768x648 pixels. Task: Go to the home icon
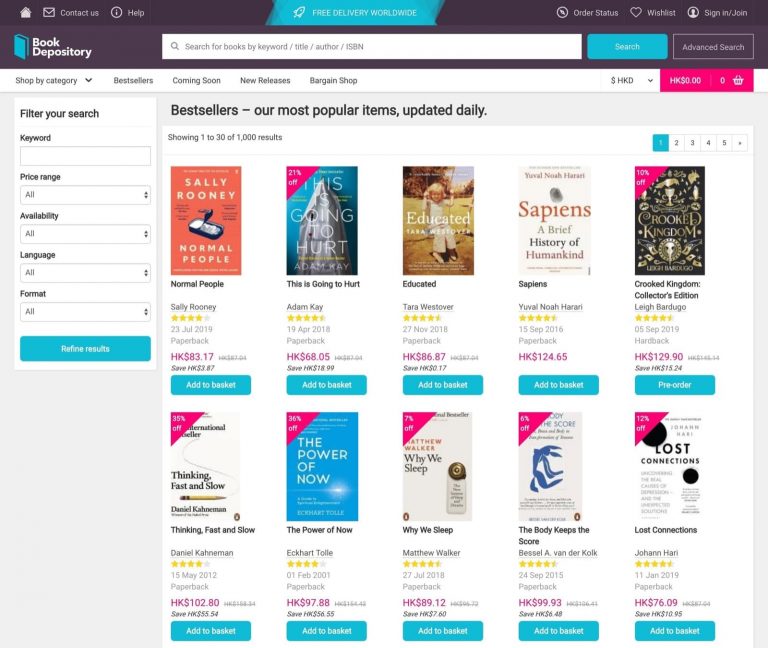click(25, 12)
